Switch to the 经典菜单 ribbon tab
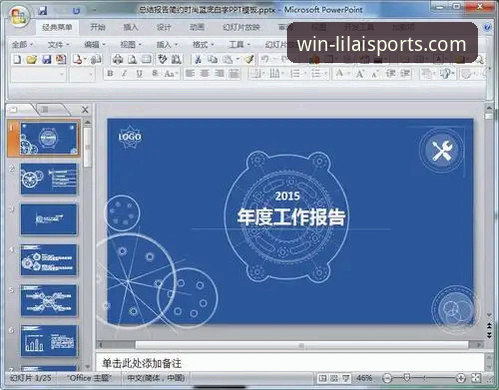 coord(57,27)
